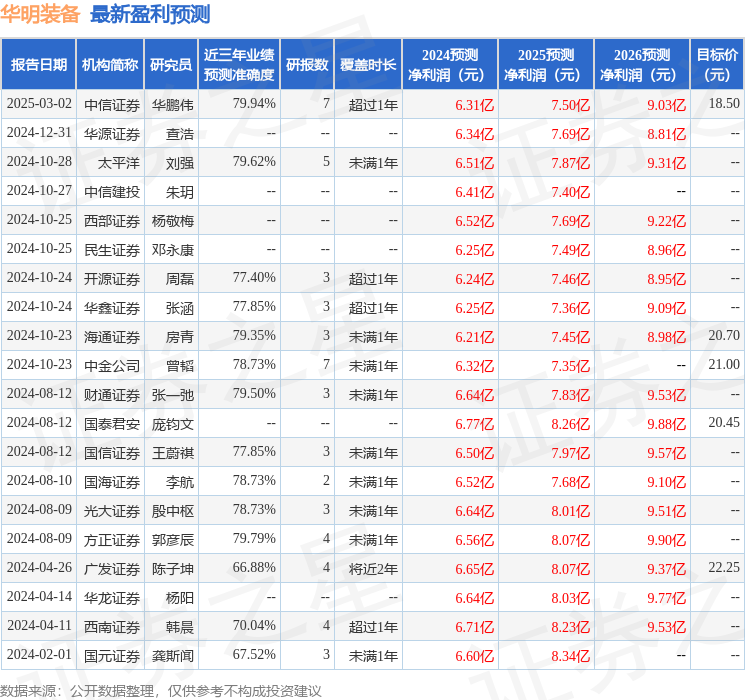The image size is (745, 700).
Task: Click date cell 2025-03-02
Action: coord(39,104)
